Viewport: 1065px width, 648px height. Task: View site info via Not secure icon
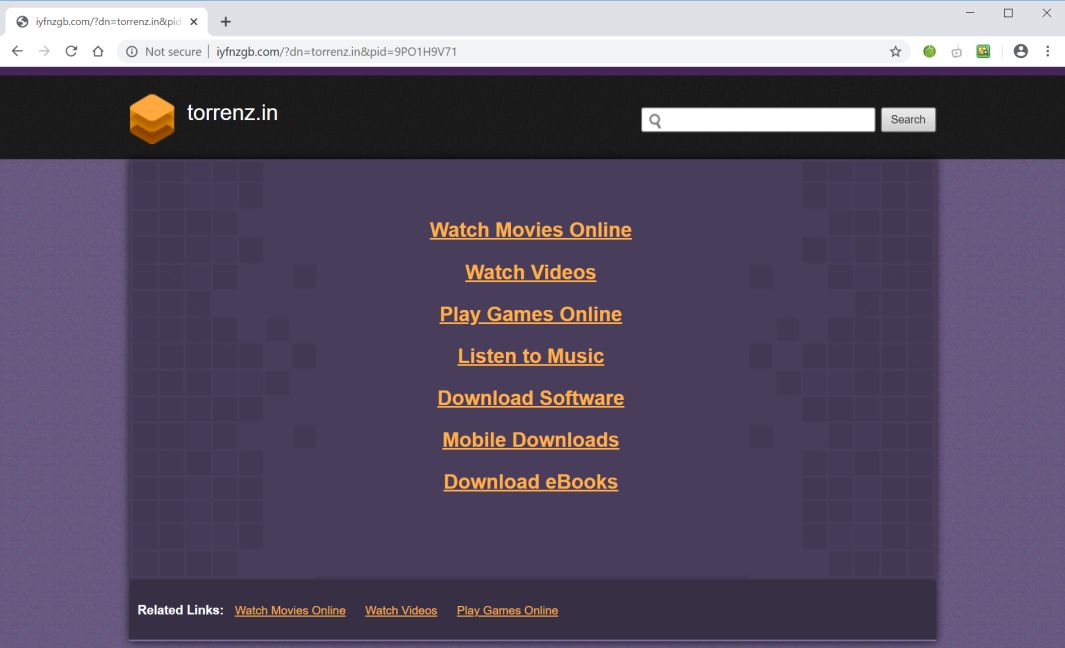132,52
